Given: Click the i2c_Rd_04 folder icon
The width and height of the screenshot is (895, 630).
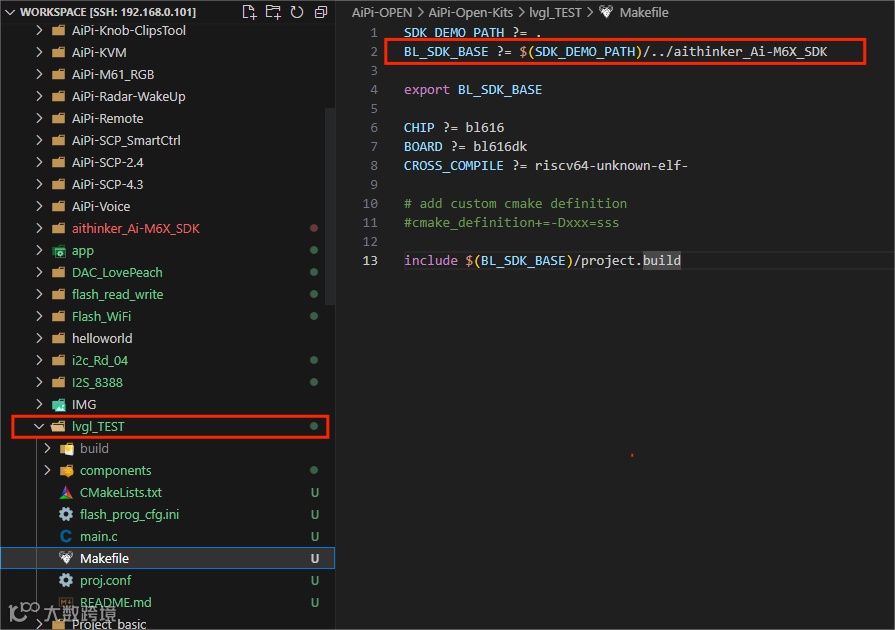Looking at the screenshot, I should [x=58, y=361].
